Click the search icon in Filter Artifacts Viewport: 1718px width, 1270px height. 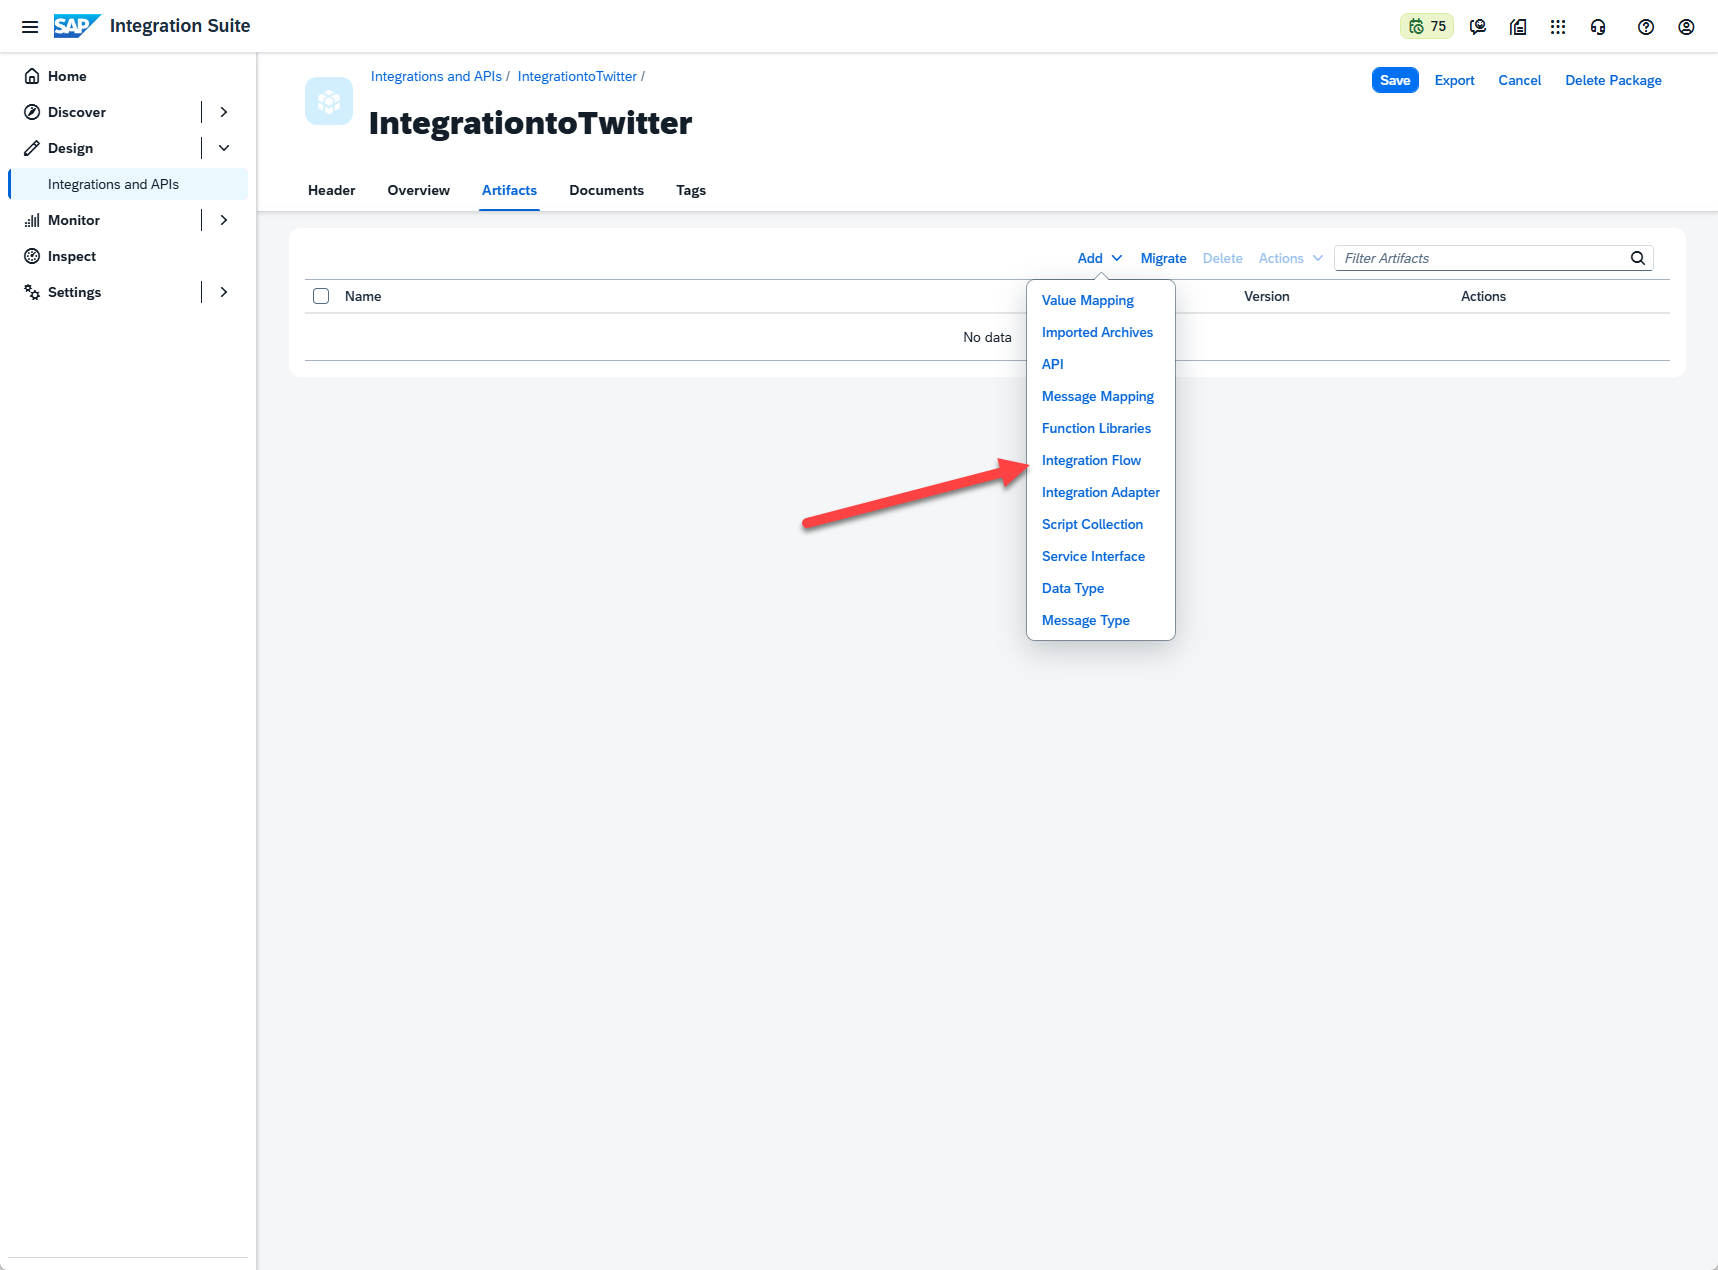tap(1637, 258)
